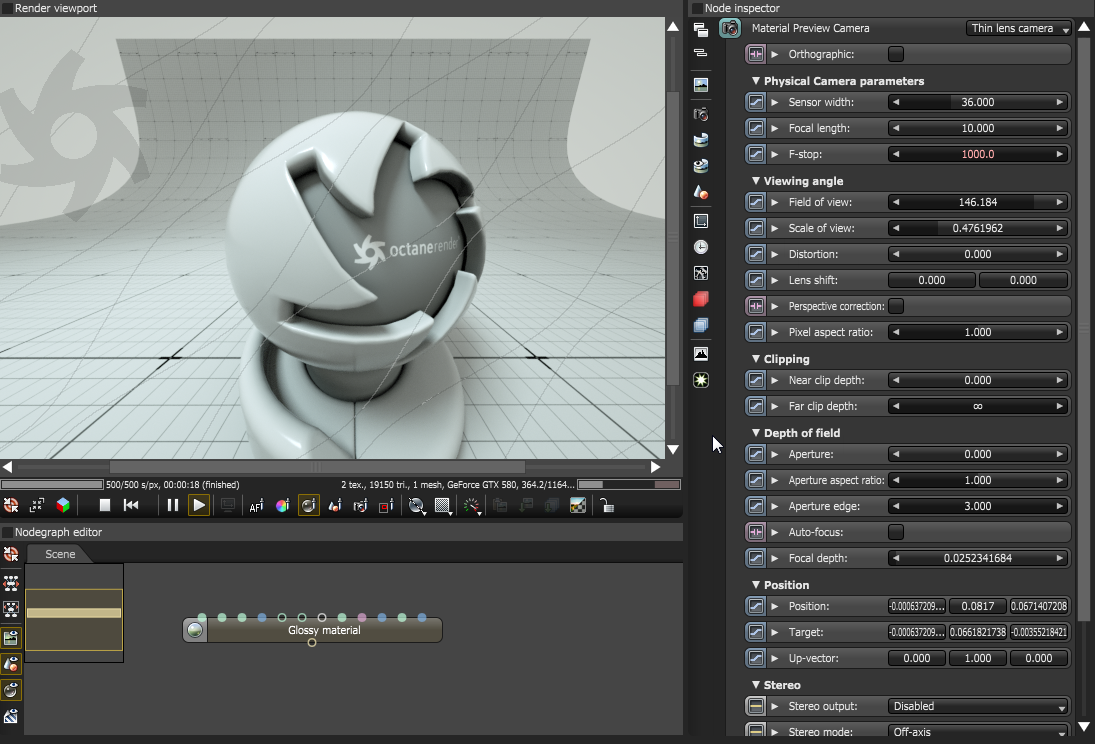Click the highlighted play render button

(198, 505)
